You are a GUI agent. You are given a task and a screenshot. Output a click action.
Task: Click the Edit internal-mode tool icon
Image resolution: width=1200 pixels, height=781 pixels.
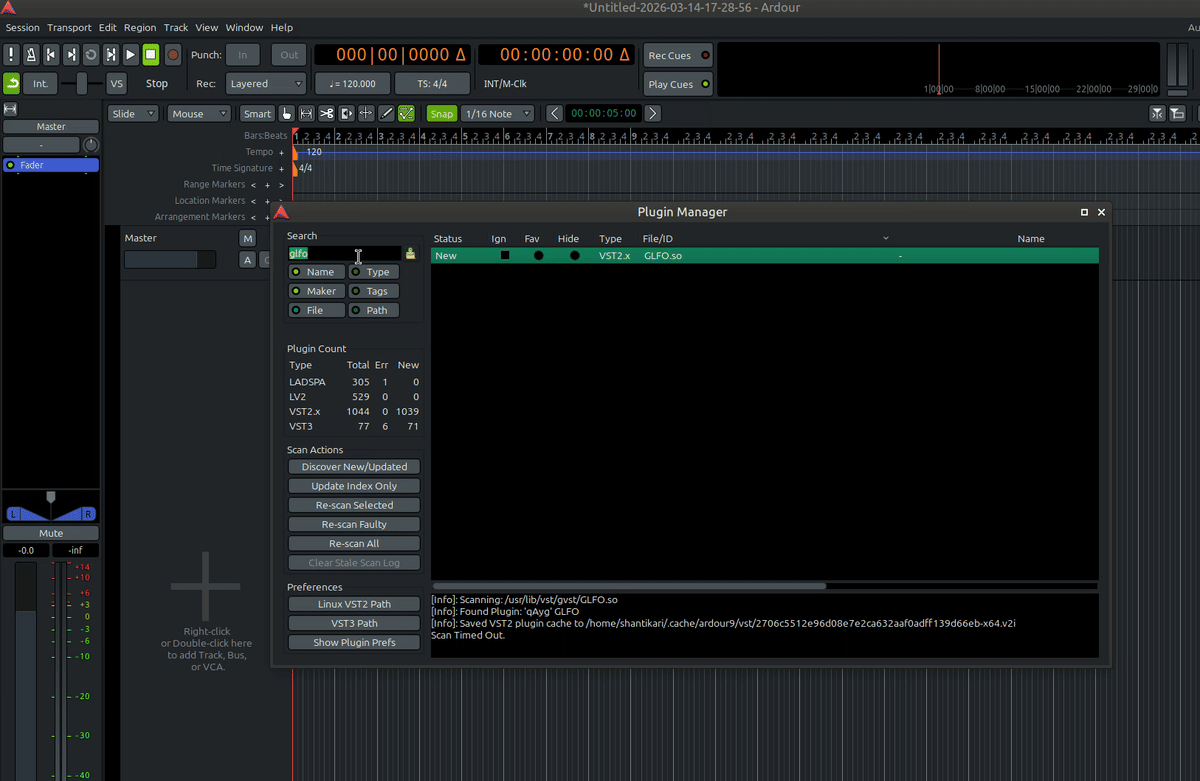coord(406,113)
